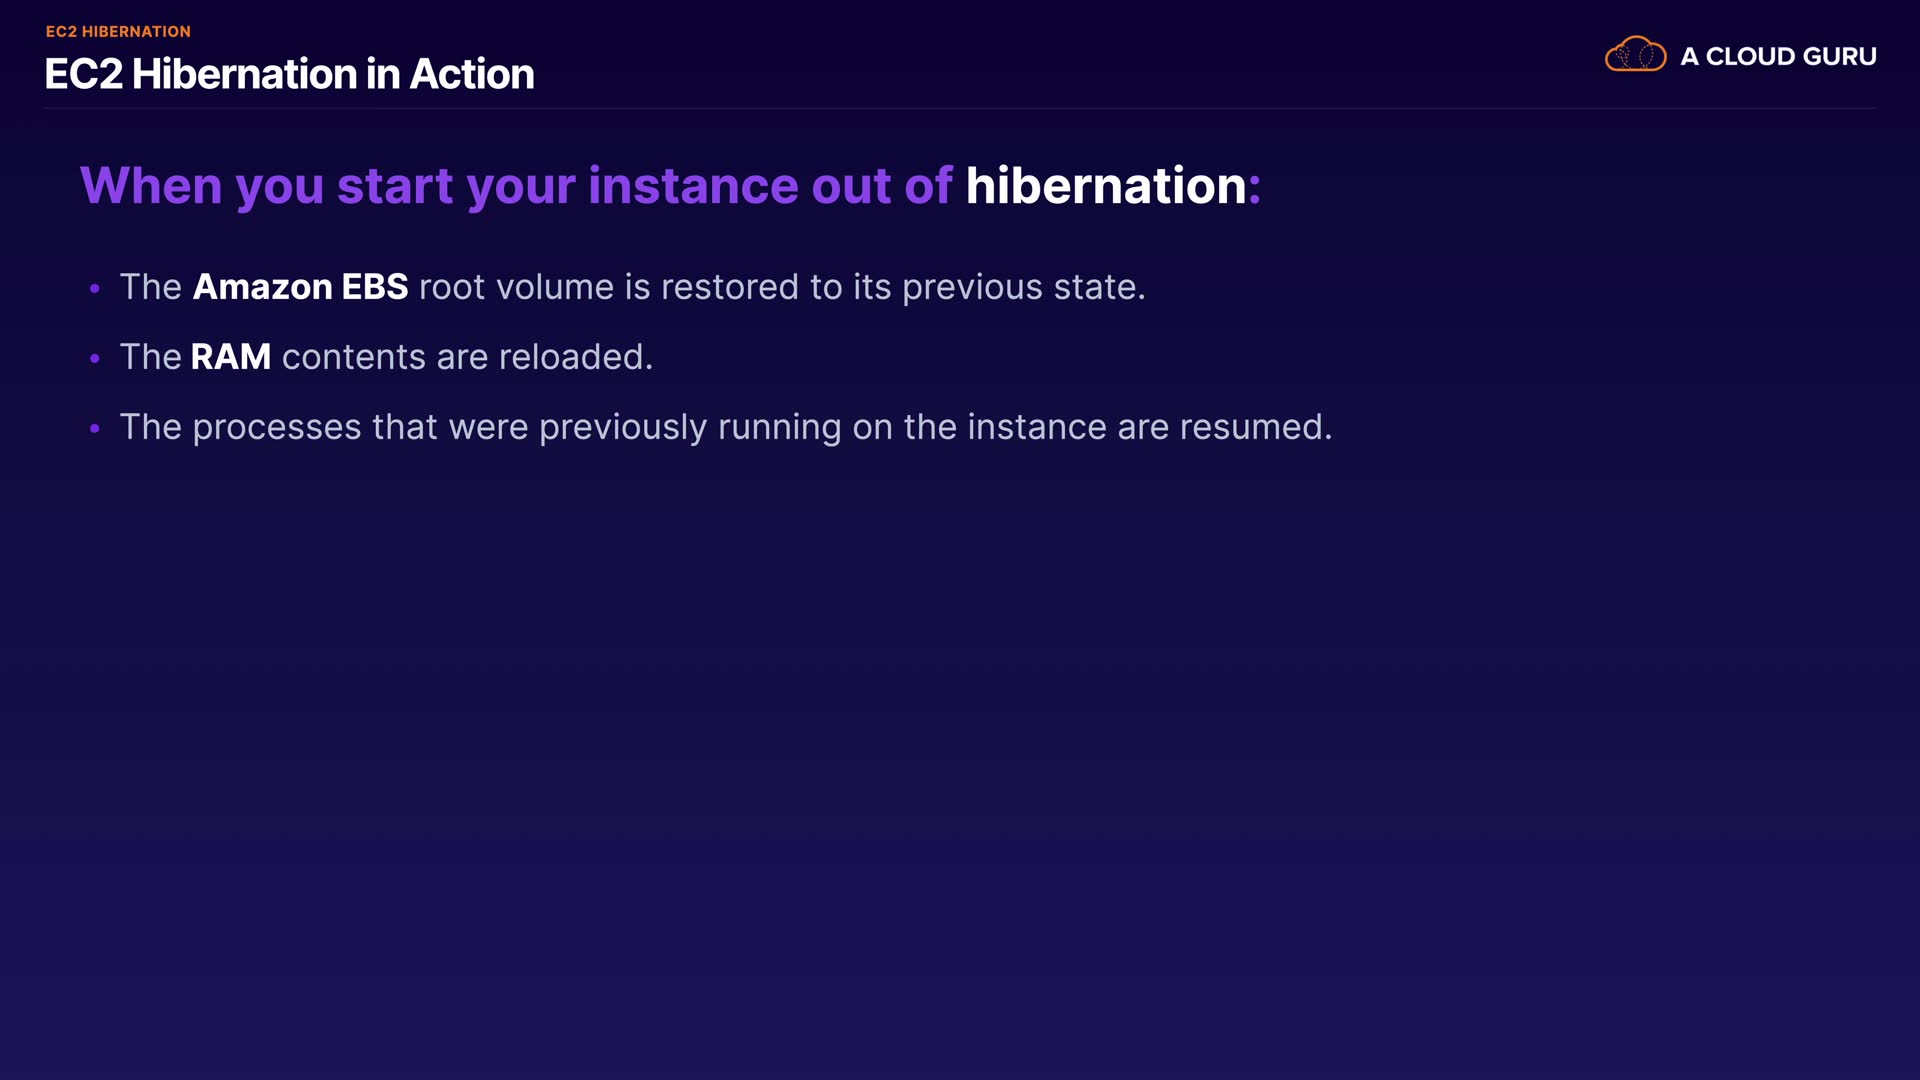1920x1080 pixels.
Task: Click the word 'resumed.' ending the third bullet
Action: (x=1256, y=427)
